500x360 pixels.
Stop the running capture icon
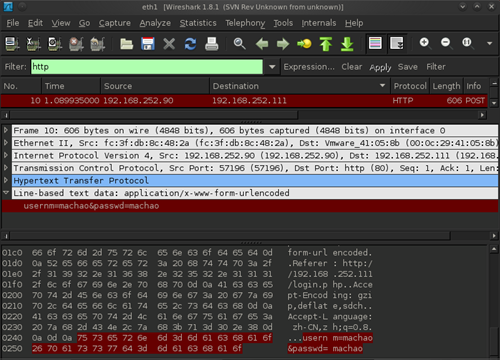click(x=76, y=43)
